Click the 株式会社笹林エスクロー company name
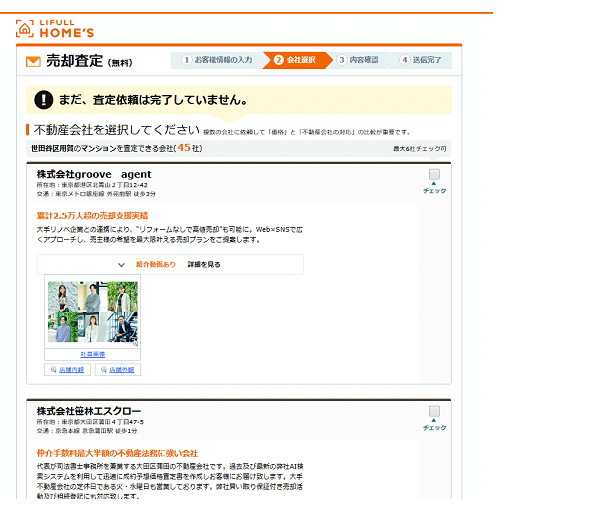This screenshot has height=511, width=603. point(89,411)
